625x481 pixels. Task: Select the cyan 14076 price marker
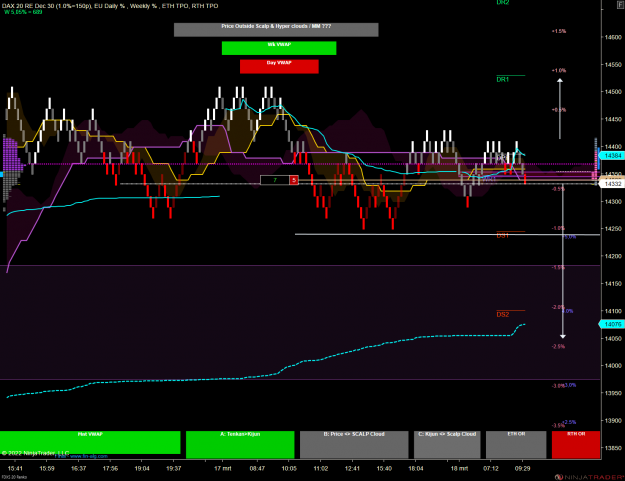tap(612, 324)
